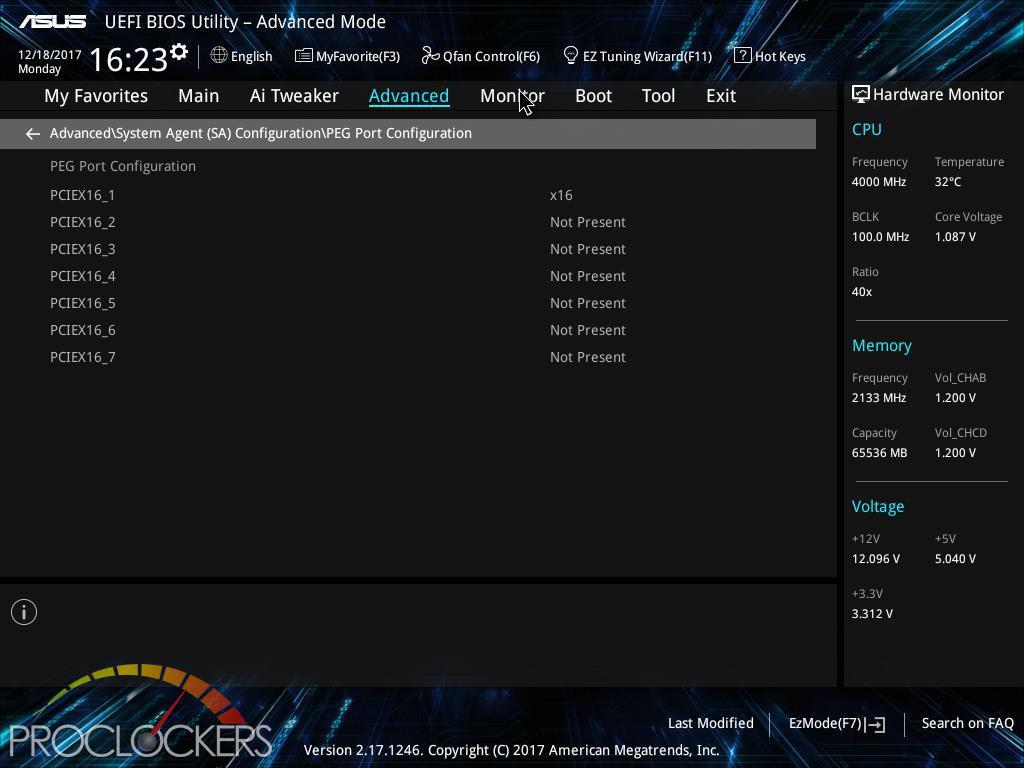
Task: Click the breadcrumb path PEG Port Configuration
Action: click(x=261, y=133)
